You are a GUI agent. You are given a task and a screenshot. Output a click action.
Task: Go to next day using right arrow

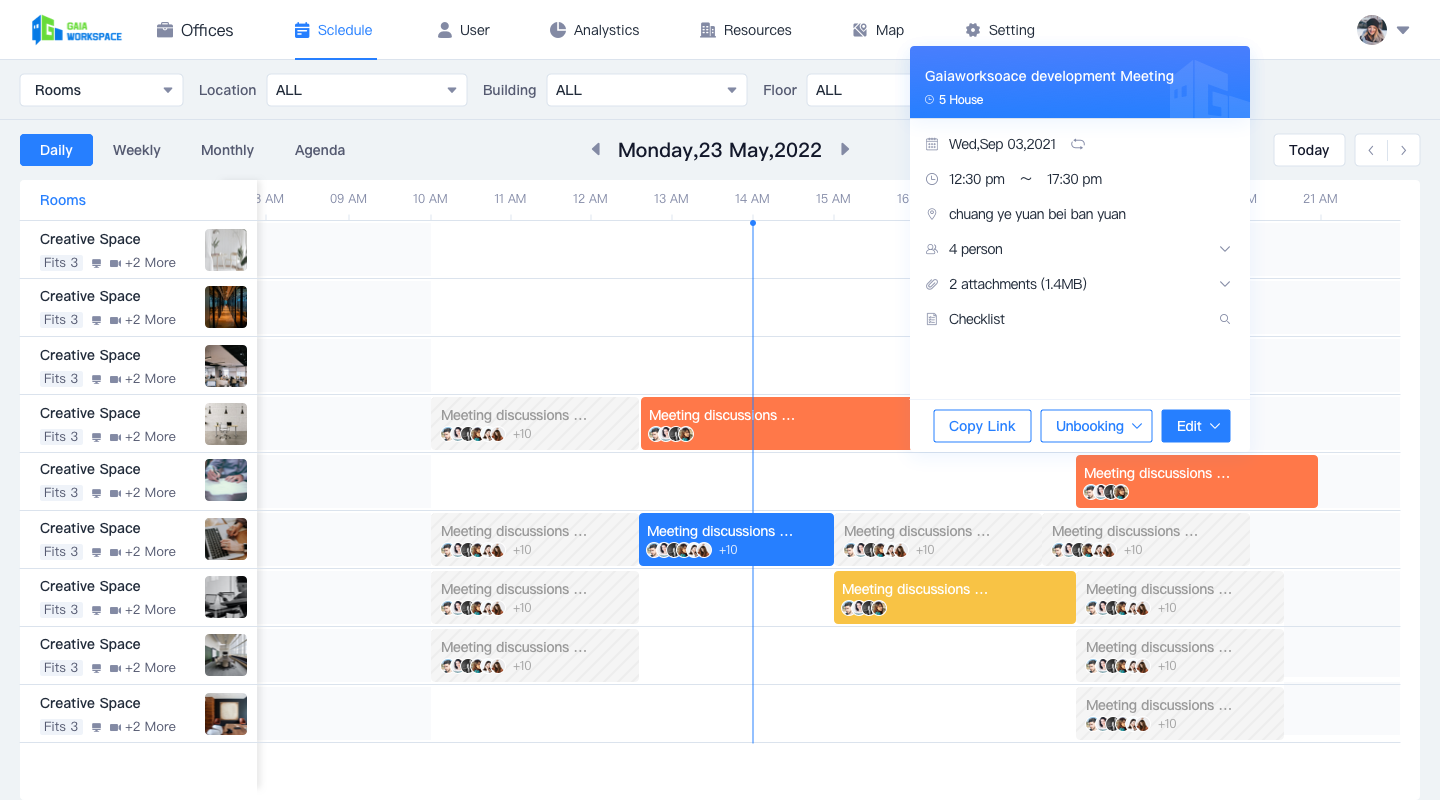tap(845, 150)
